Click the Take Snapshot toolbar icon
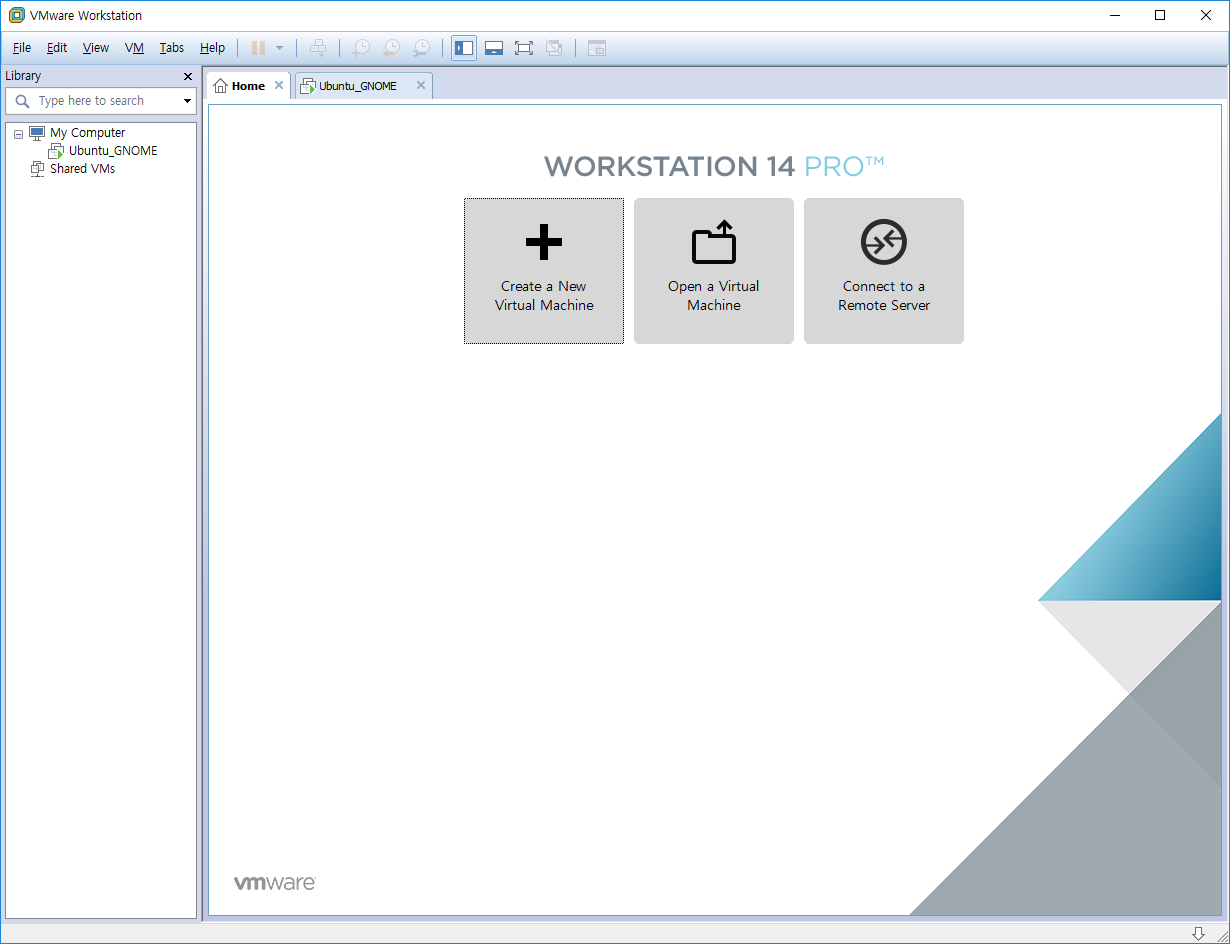 pyautogui.click(x=361, y=48)
